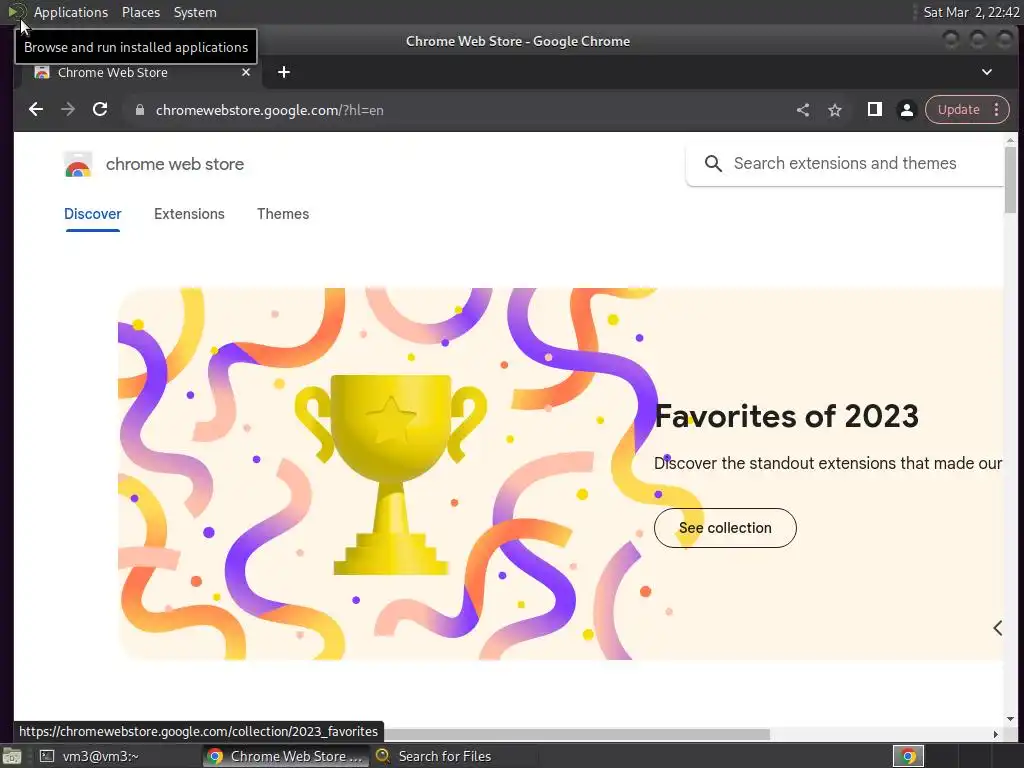Bookmark this page with star icon
This screenshot has width=1024, height=768.
coord(835,110)
